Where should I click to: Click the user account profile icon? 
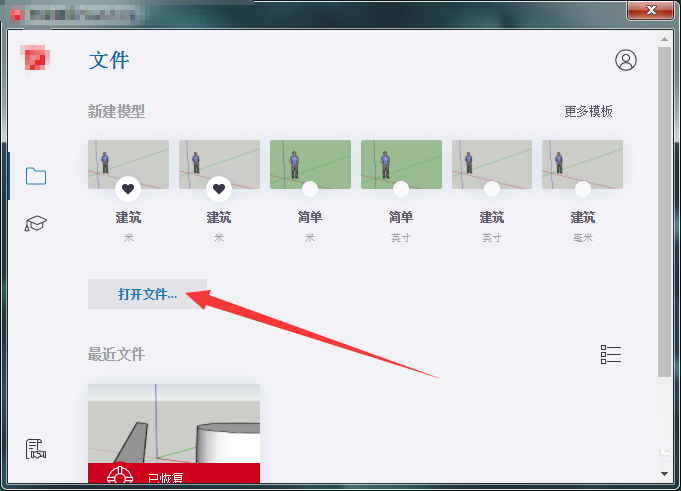coord(625,60)
